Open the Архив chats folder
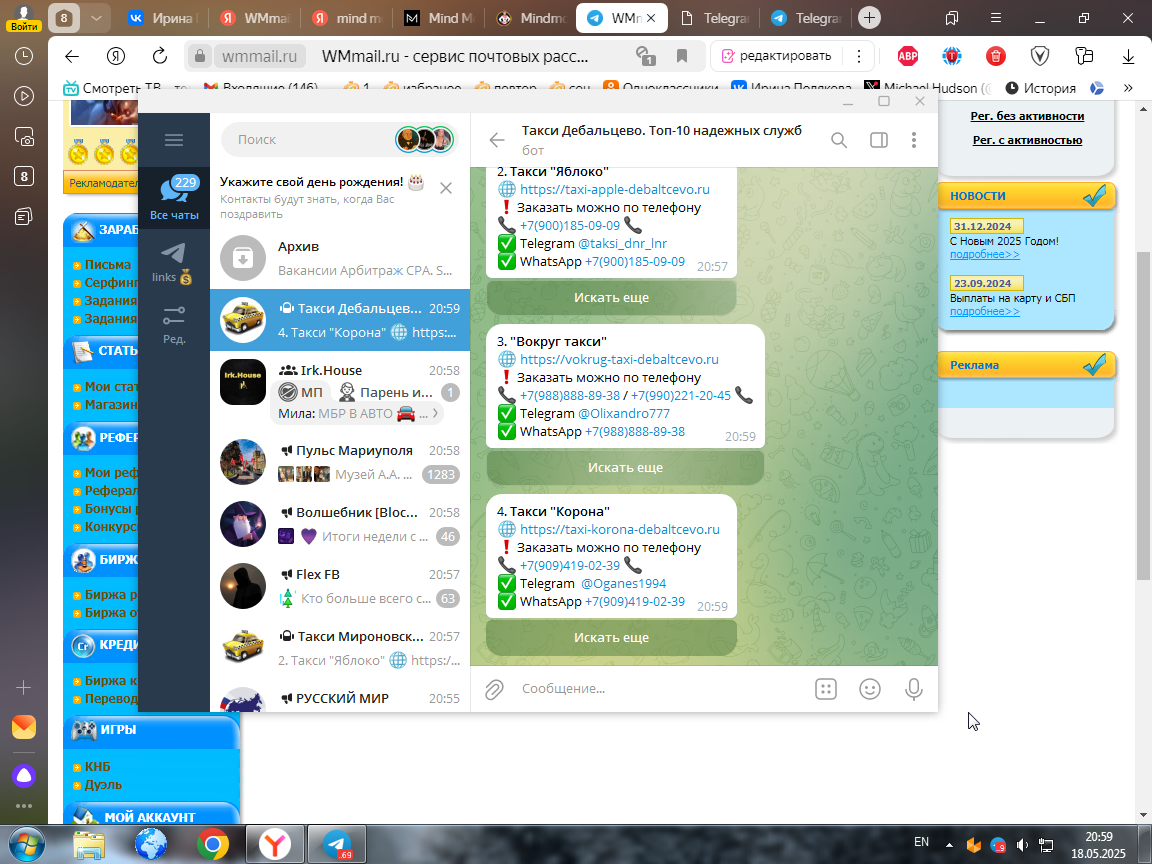 tap(340, 258)
